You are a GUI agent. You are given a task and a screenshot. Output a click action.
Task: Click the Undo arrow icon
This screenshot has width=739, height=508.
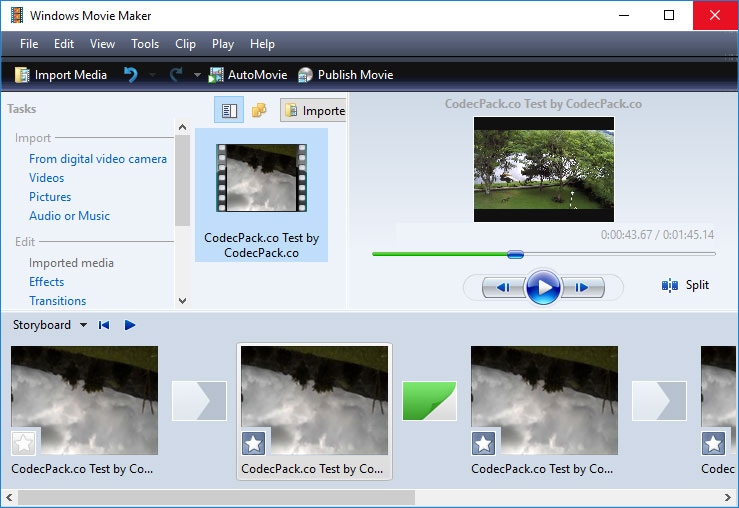[131, 74]
